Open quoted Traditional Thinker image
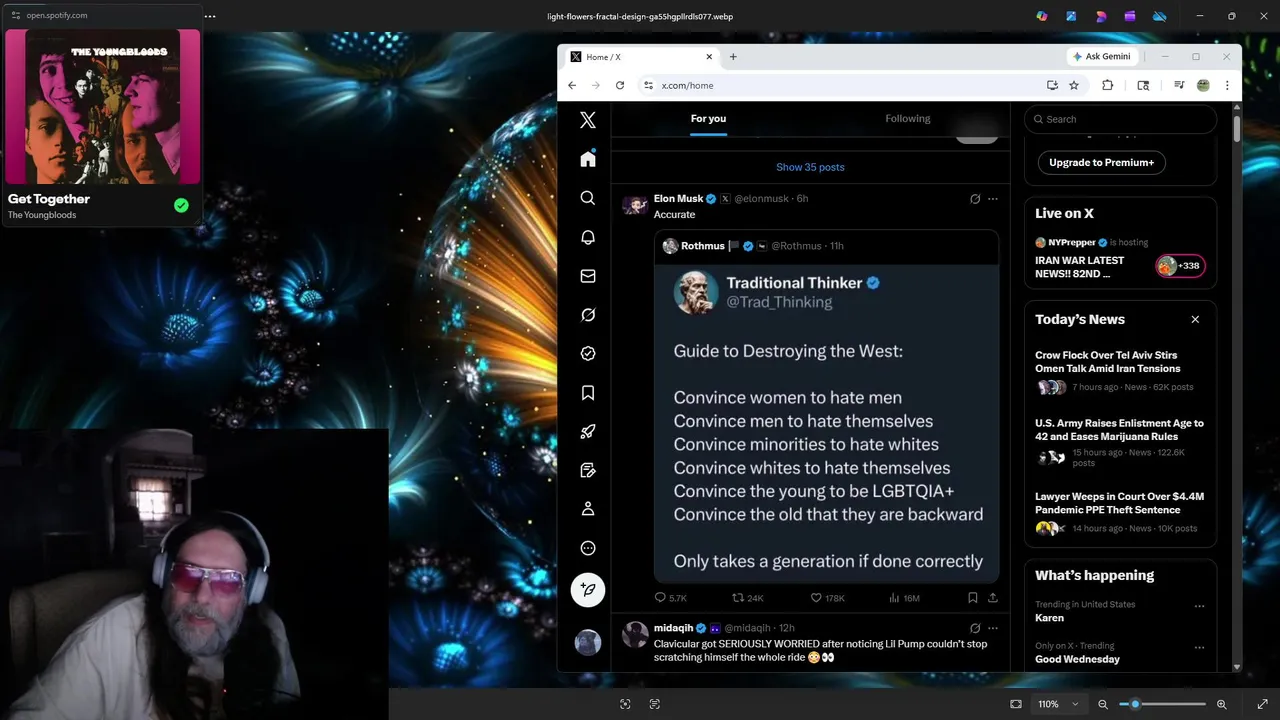This screenshot has width=1280, height=720. pyautogui.click(x=827, y=423)
